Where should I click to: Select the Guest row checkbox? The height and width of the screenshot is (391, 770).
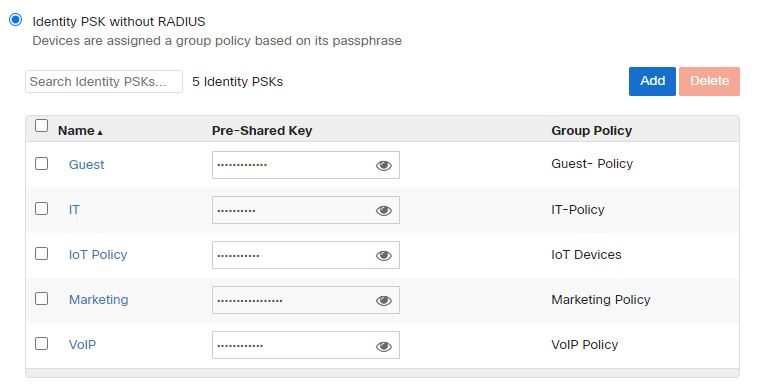point(42,163)
